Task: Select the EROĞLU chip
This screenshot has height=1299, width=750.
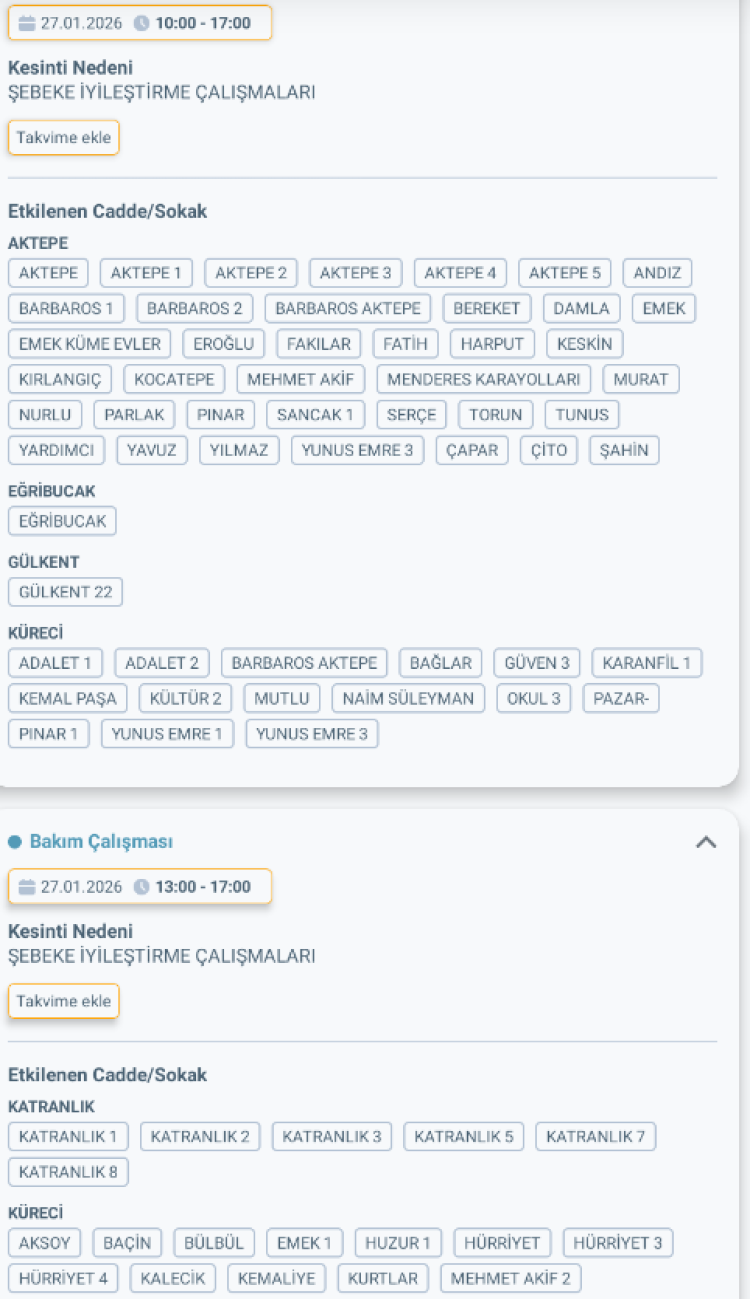Action: coord(224,344)
